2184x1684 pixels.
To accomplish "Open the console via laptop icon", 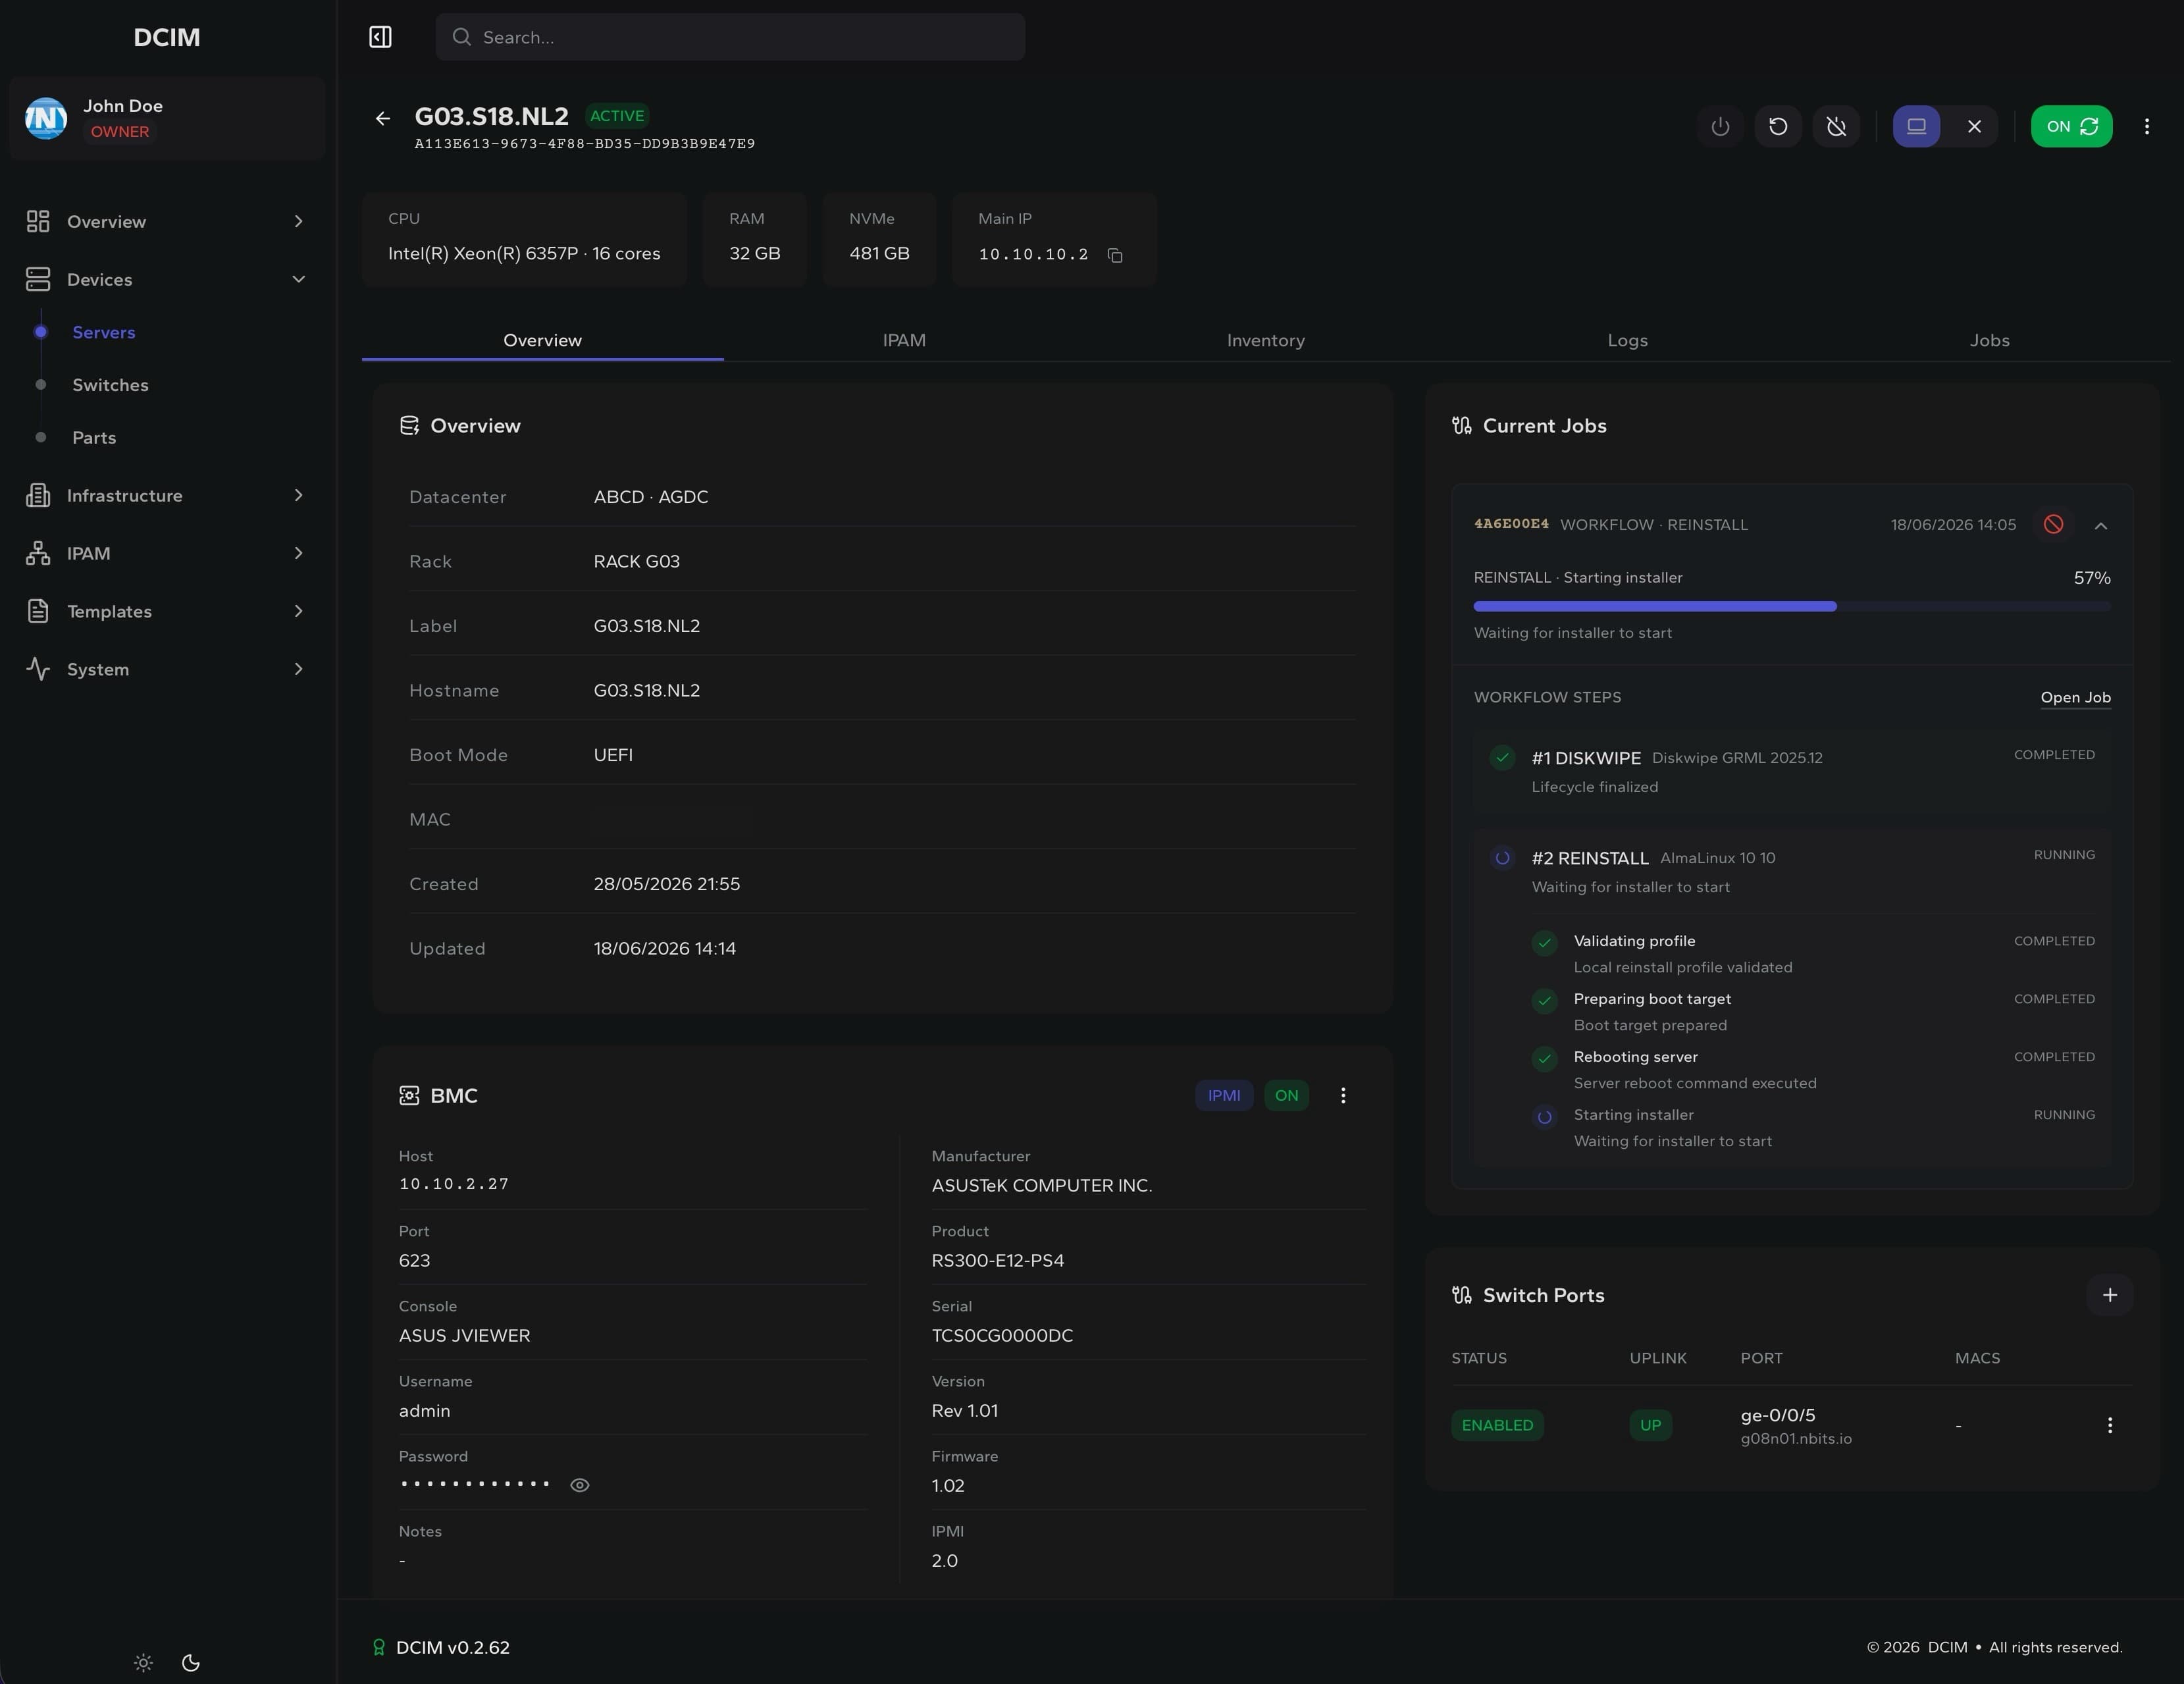I will pyautogui.click(x=1916, y=127).
